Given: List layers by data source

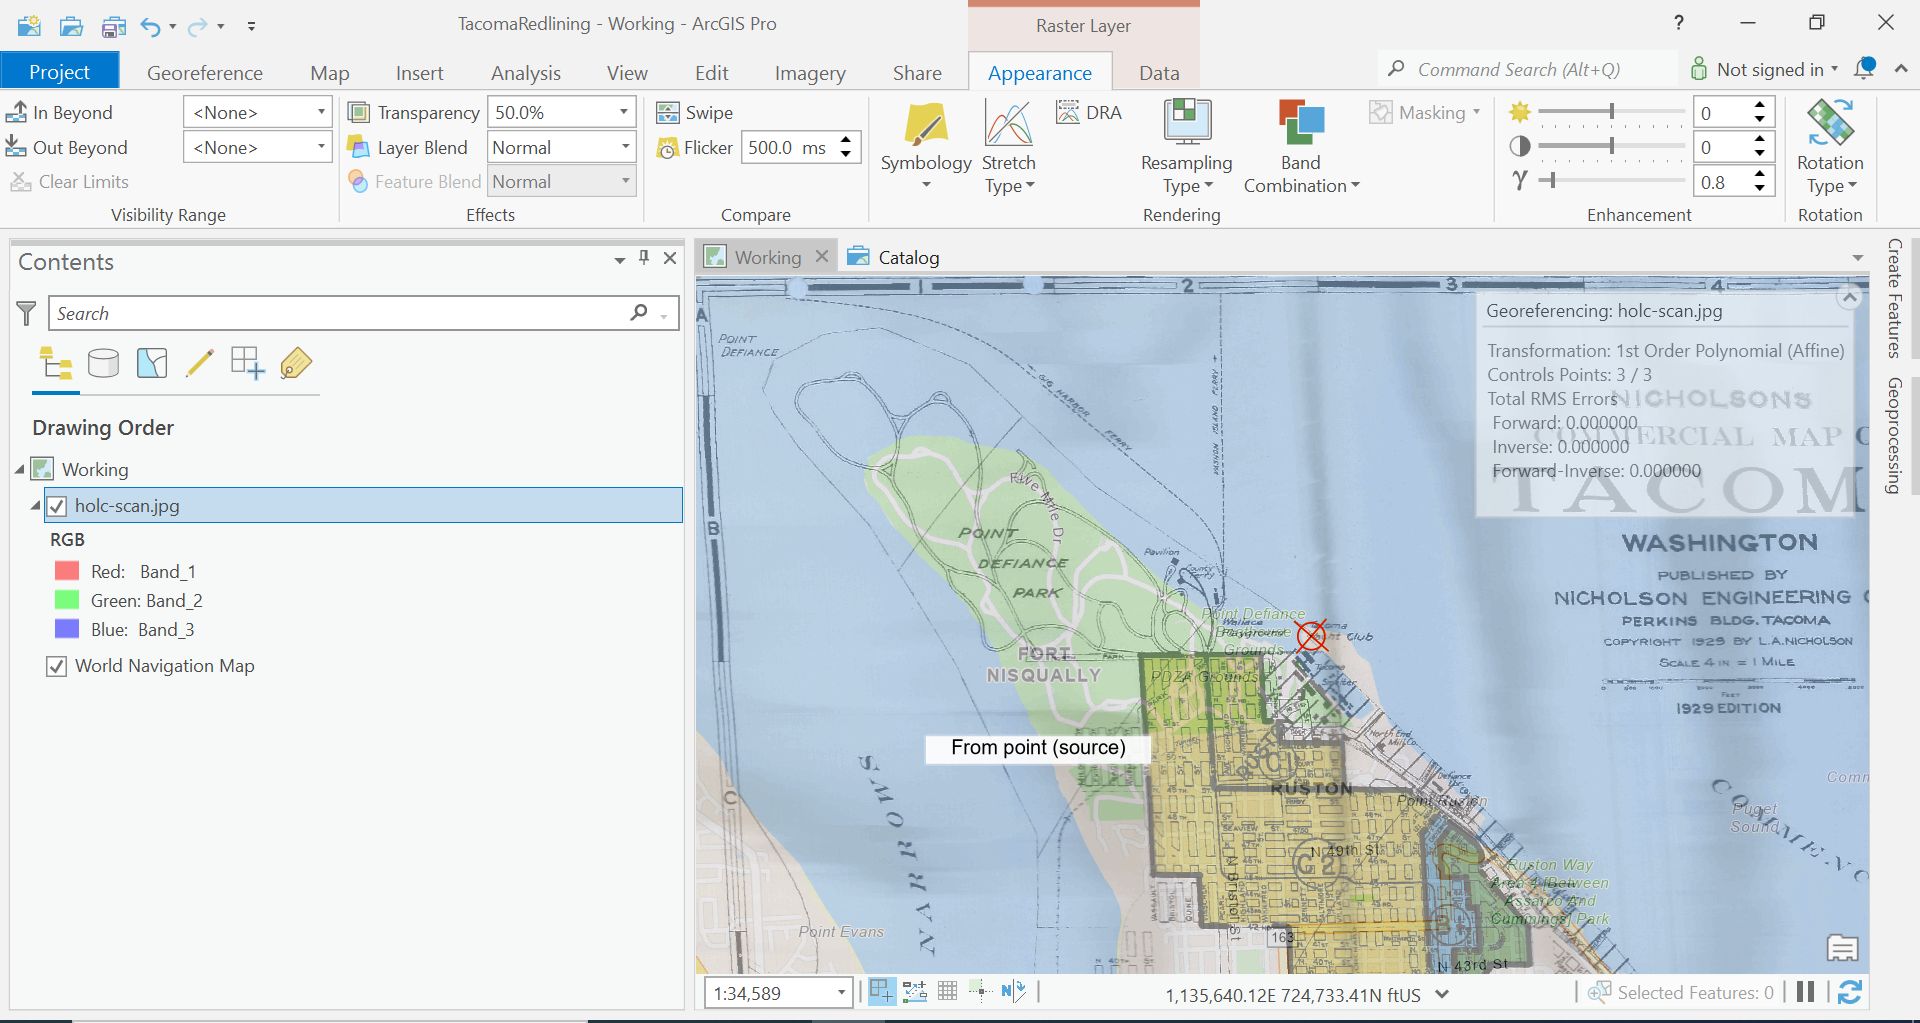Looking at the screenshot, I should click(103, 363).
